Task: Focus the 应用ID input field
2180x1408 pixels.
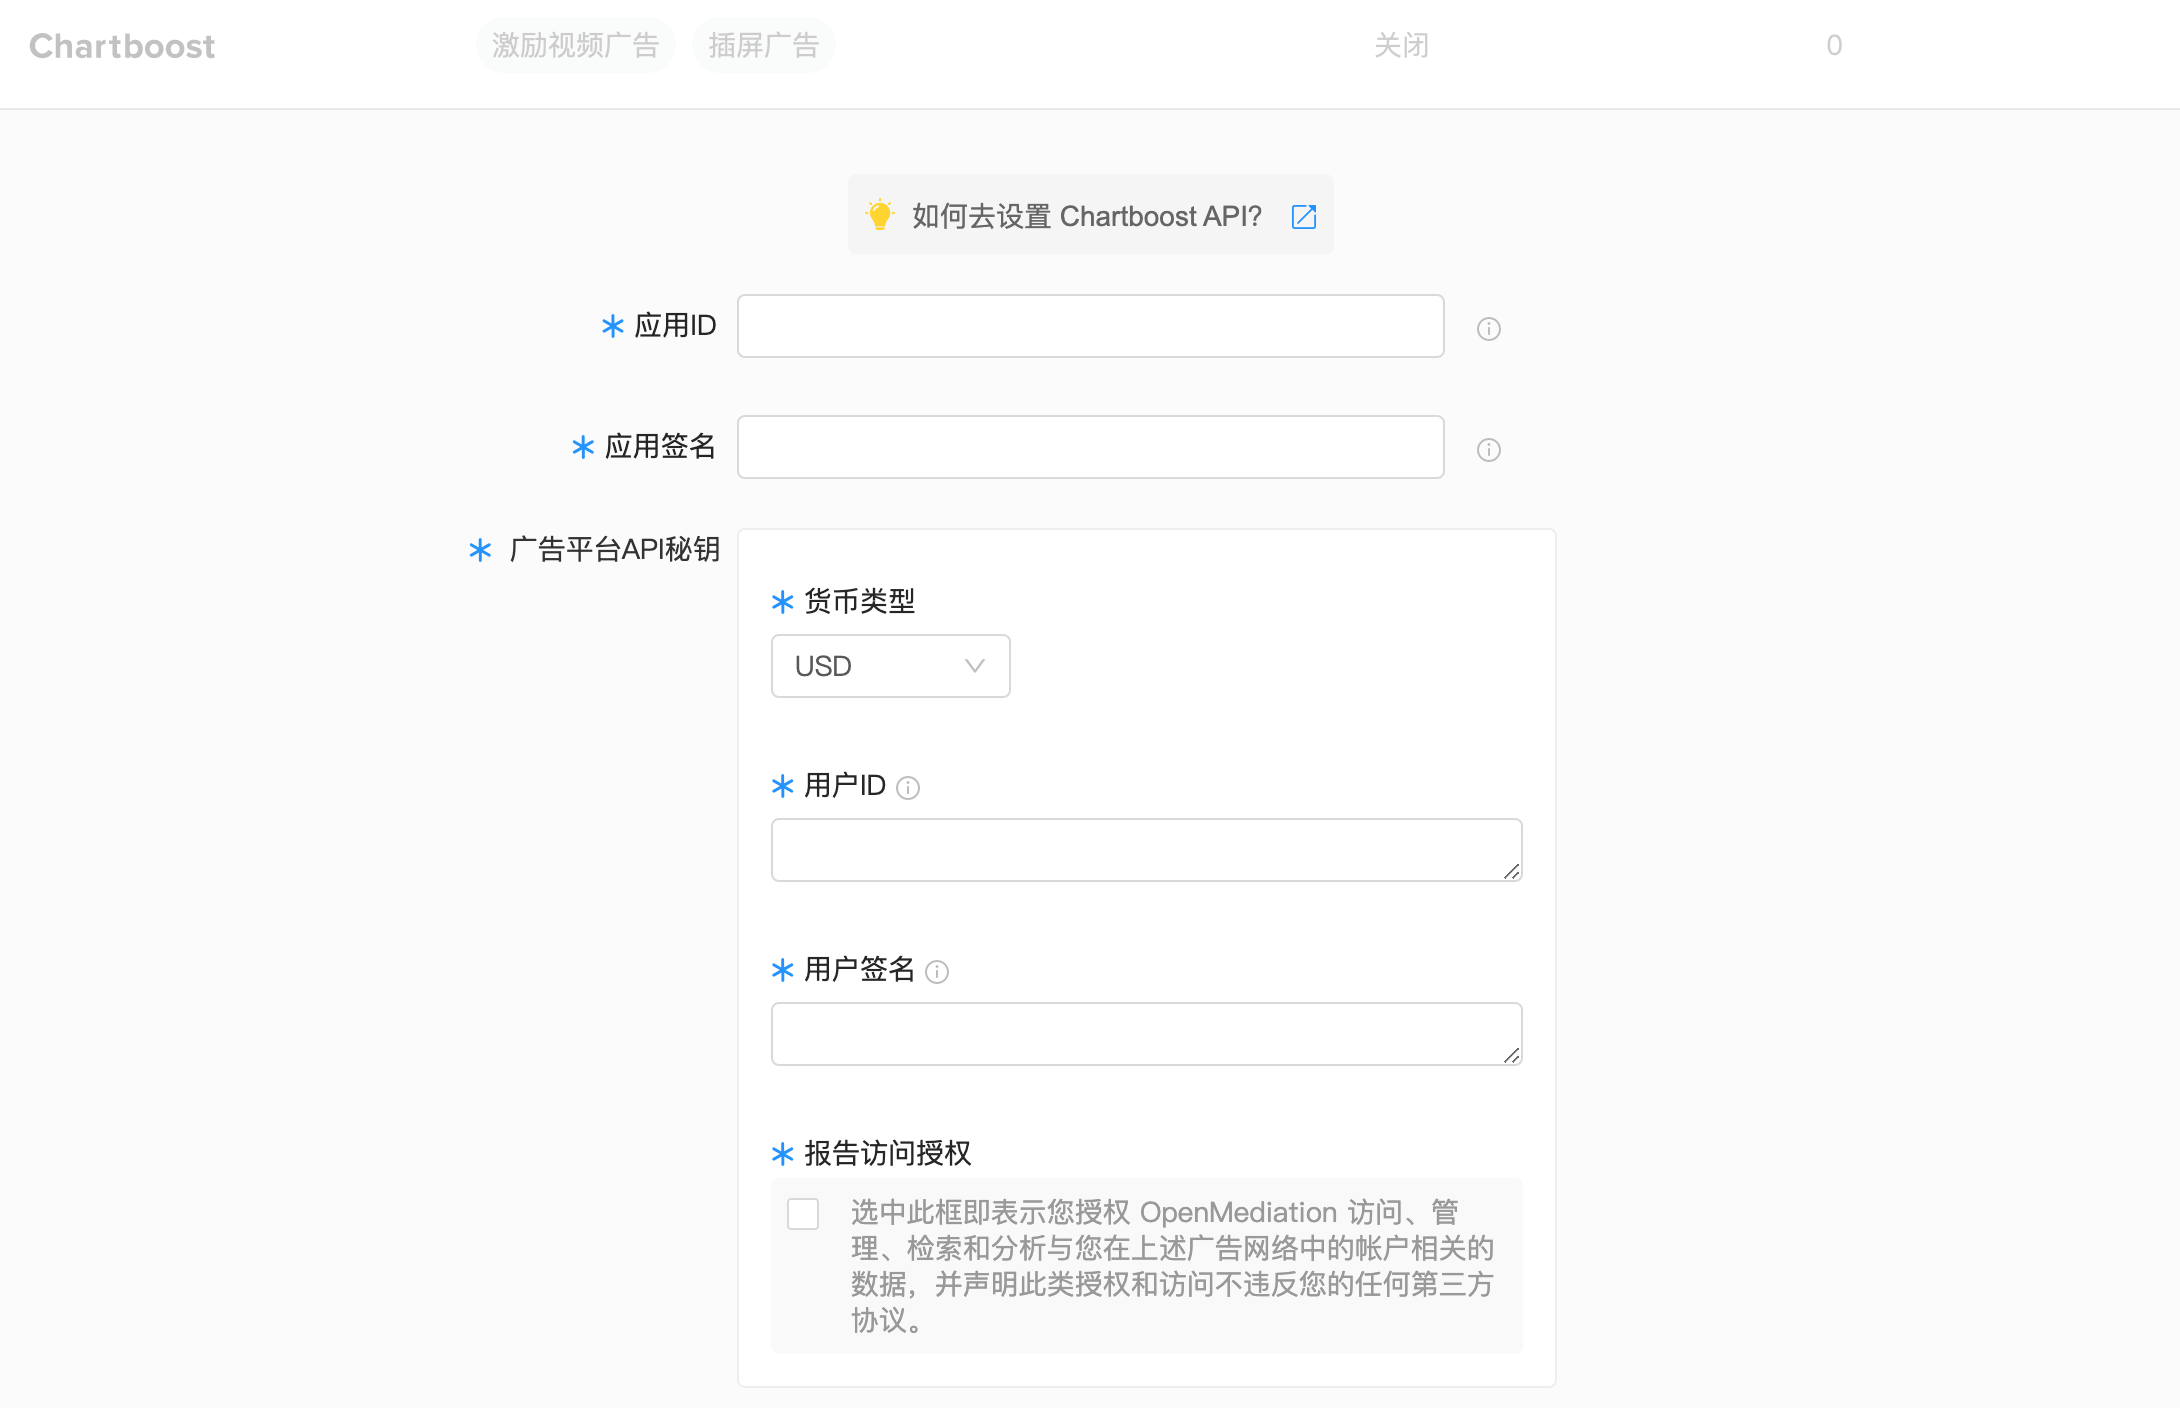Action: 1091,326
